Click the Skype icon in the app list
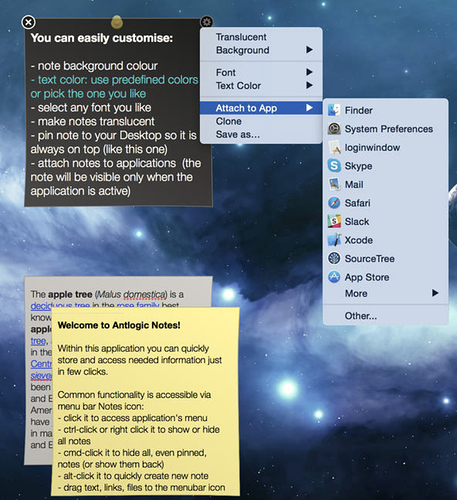457x500 pixels. [x=334, y=166]
